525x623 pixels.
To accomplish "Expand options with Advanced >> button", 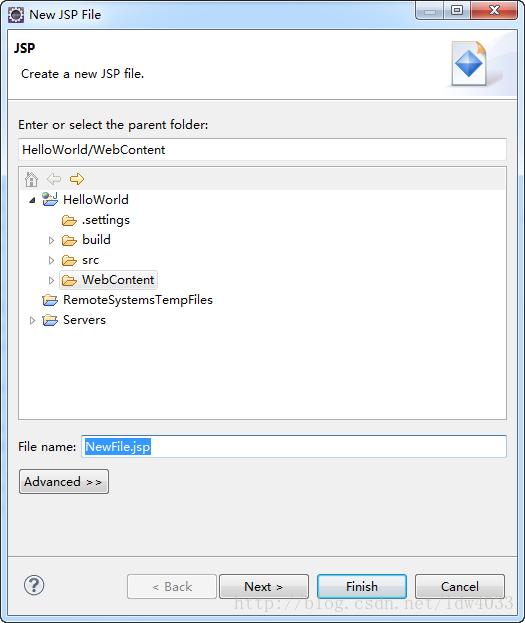I will 64,482.
